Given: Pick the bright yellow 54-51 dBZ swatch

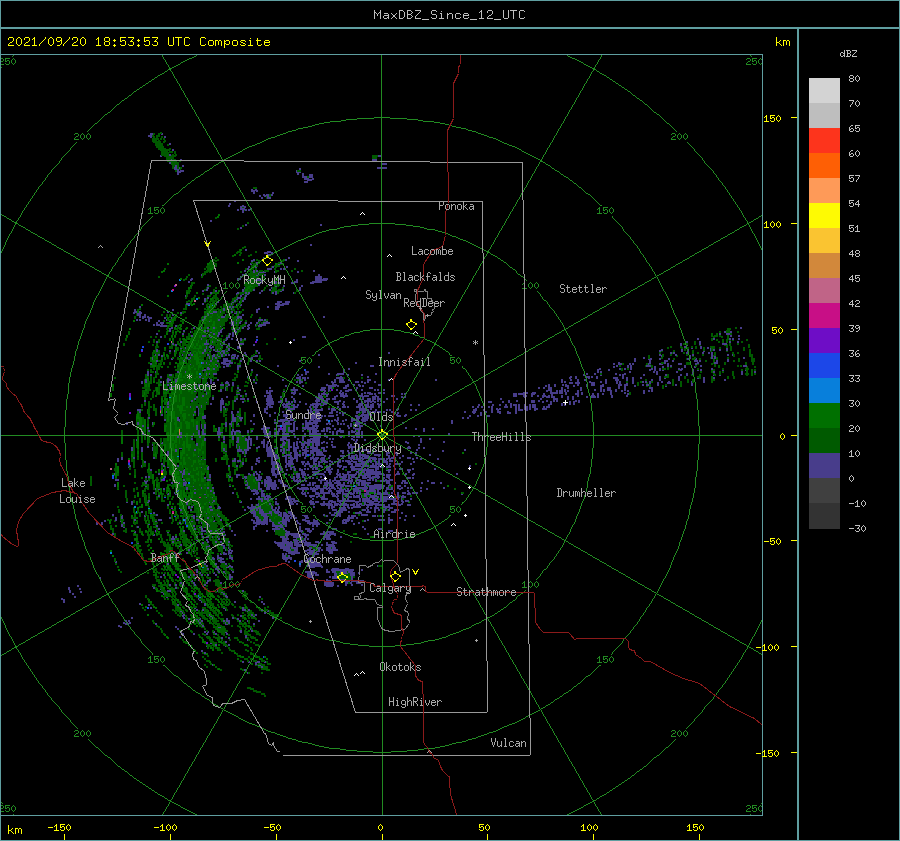Looking at the screenshot, I should [x=824, y=215].
